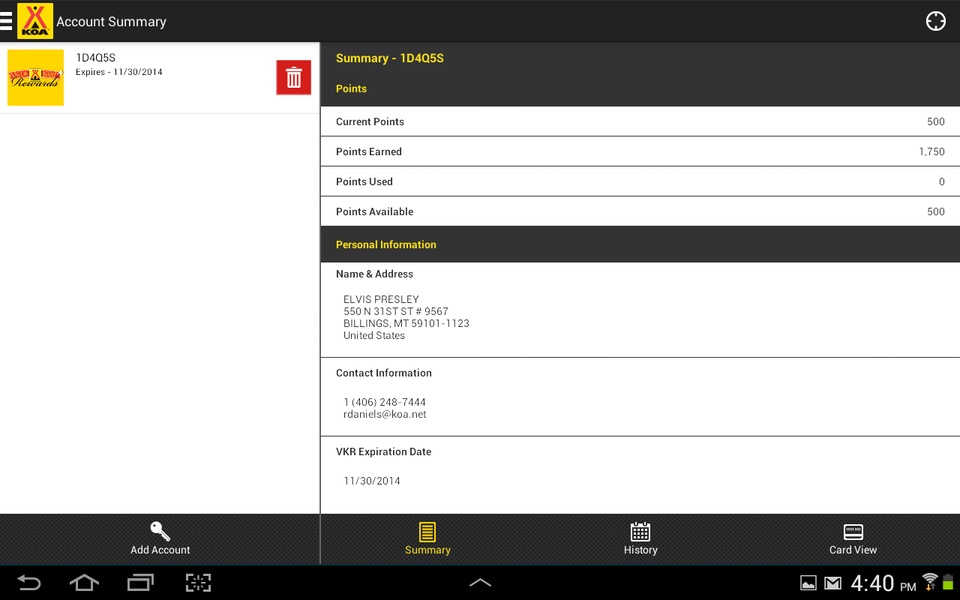Tap the email rdaniels@koa.net

pos(384,414)
